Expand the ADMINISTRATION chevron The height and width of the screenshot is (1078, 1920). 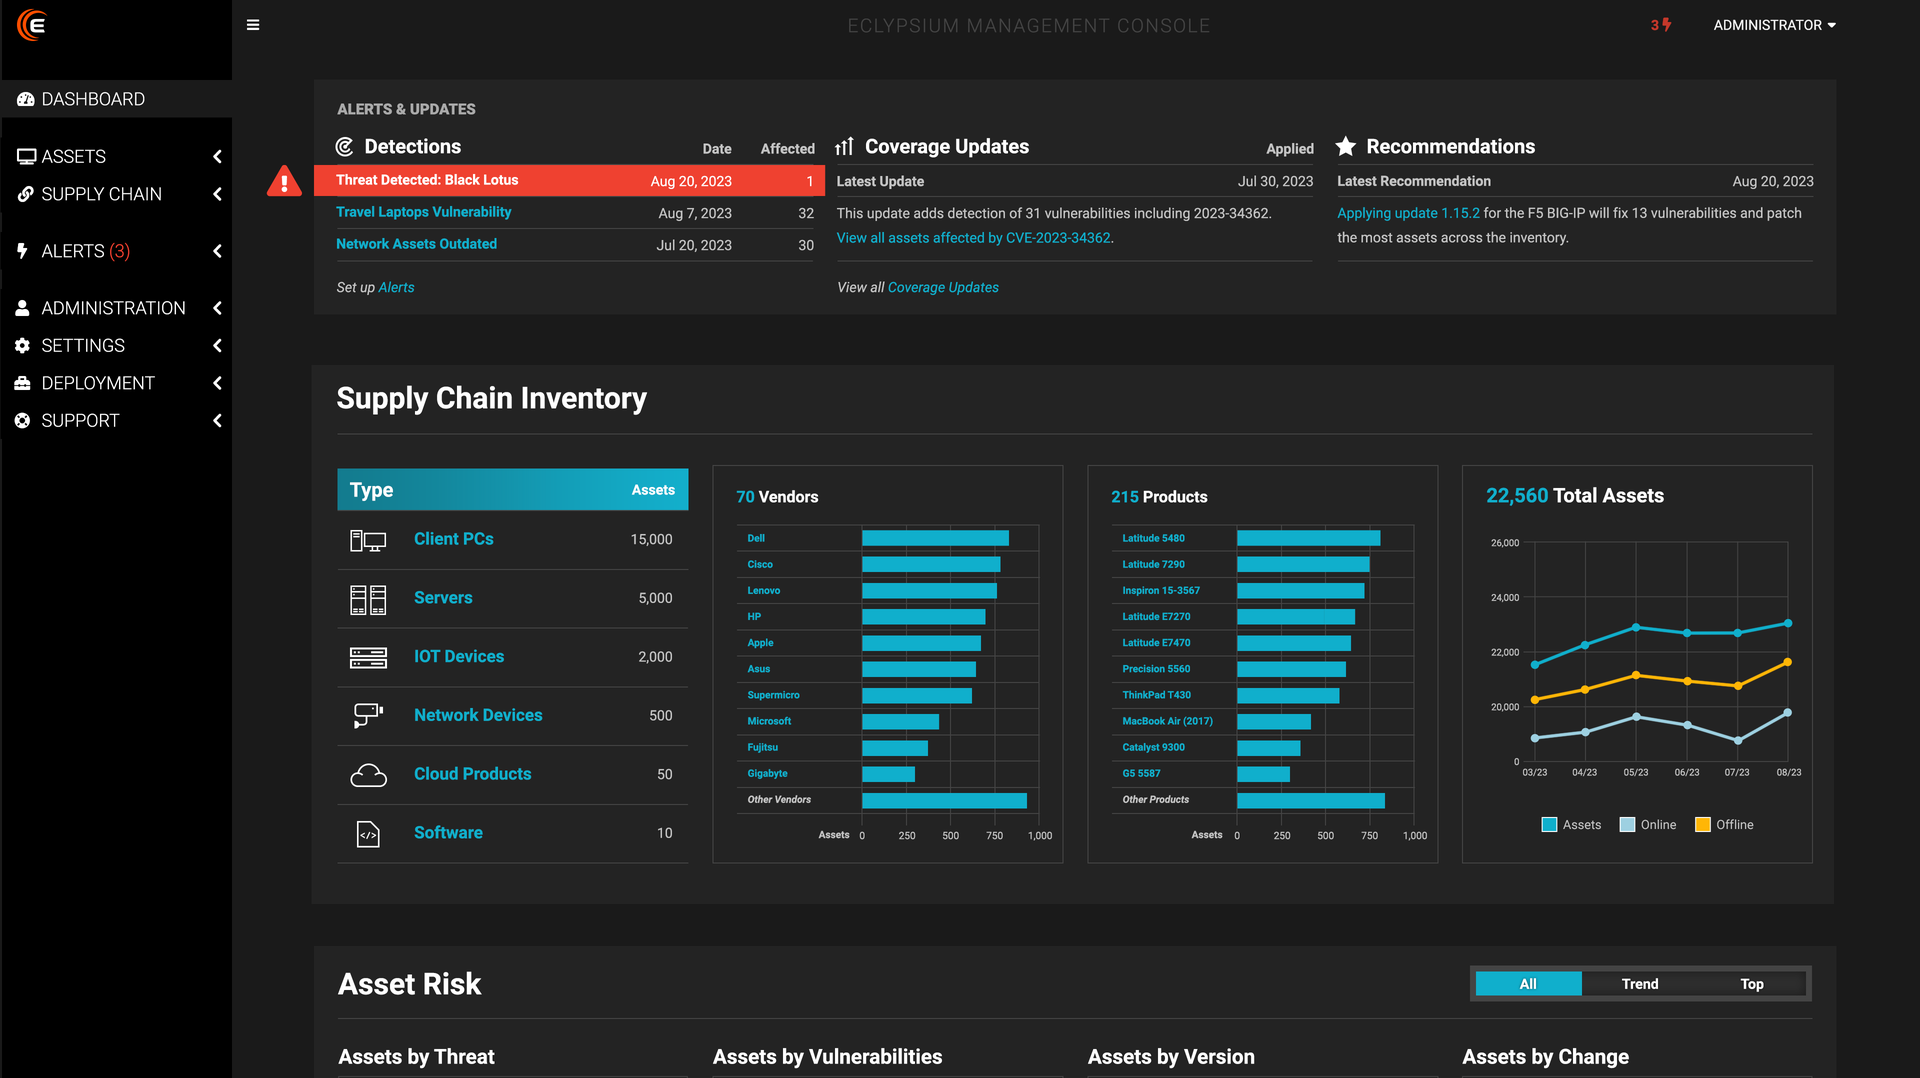tap(217, 308)
